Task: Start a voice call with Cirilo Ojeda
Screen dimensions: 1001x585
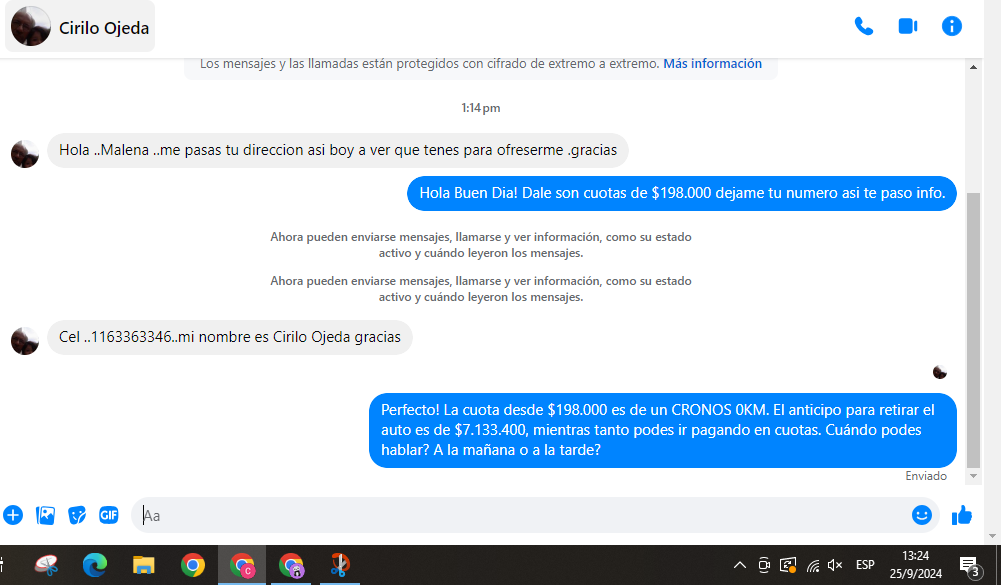Action: pyautogui.click(x=863, y=26)
